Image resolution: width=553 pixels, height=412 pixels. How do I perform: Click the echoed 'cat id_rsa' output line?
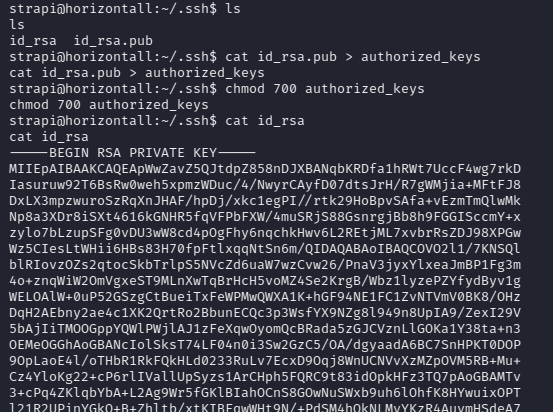click(49, 137)
